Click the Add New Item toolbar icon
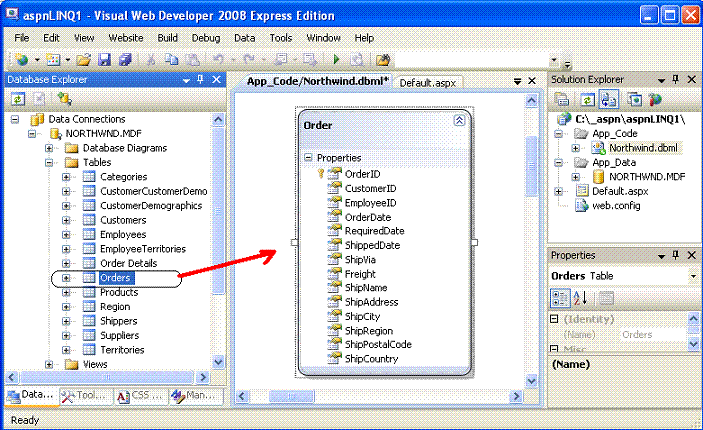703x430 pixels. click(53, 60)
